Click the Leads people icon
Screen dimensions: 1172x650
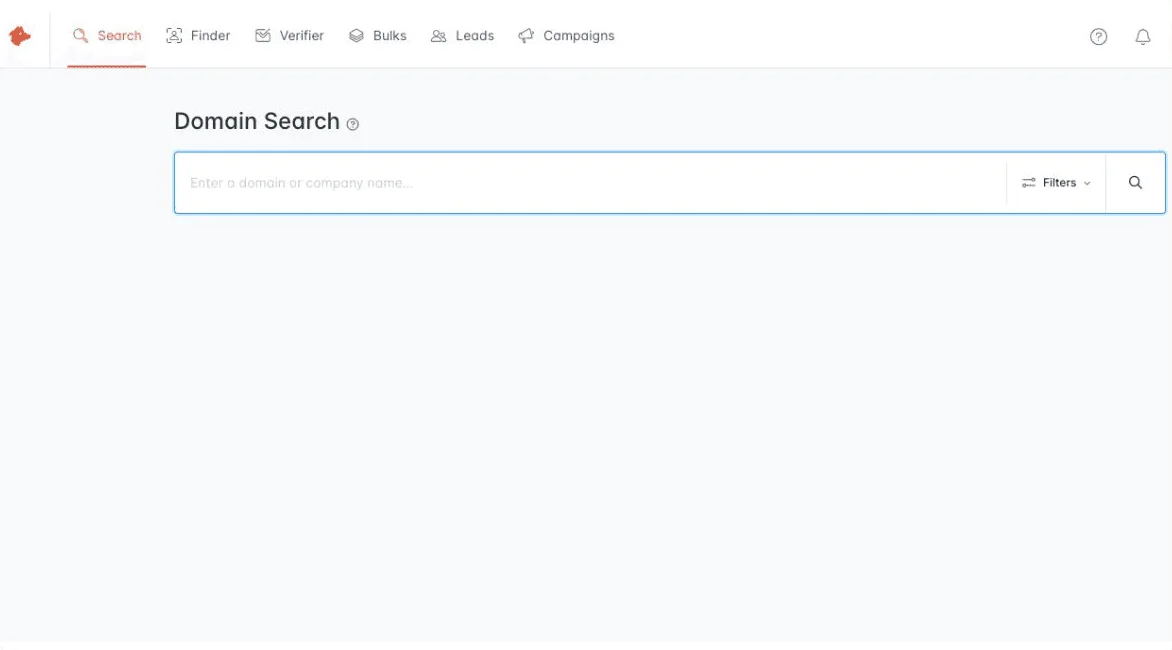coord(437,35)
